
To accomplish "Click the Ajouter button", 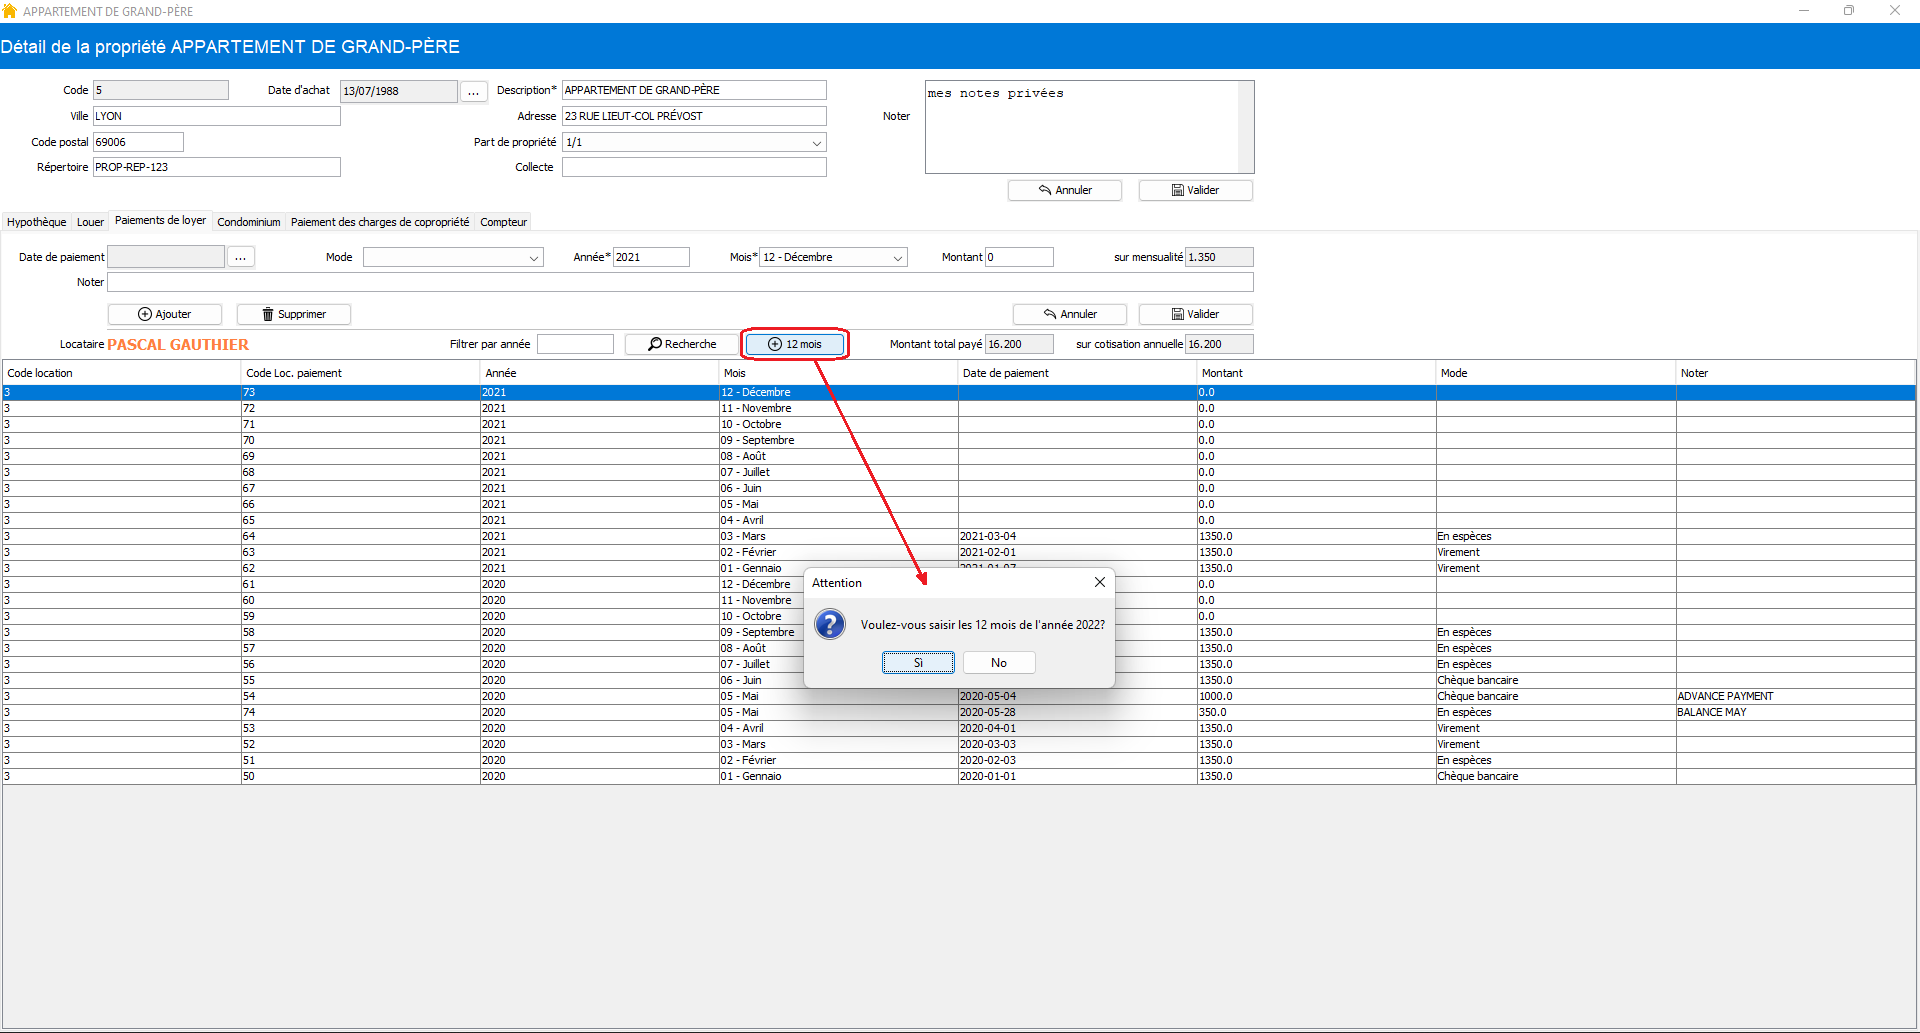I will pos(165,314).
